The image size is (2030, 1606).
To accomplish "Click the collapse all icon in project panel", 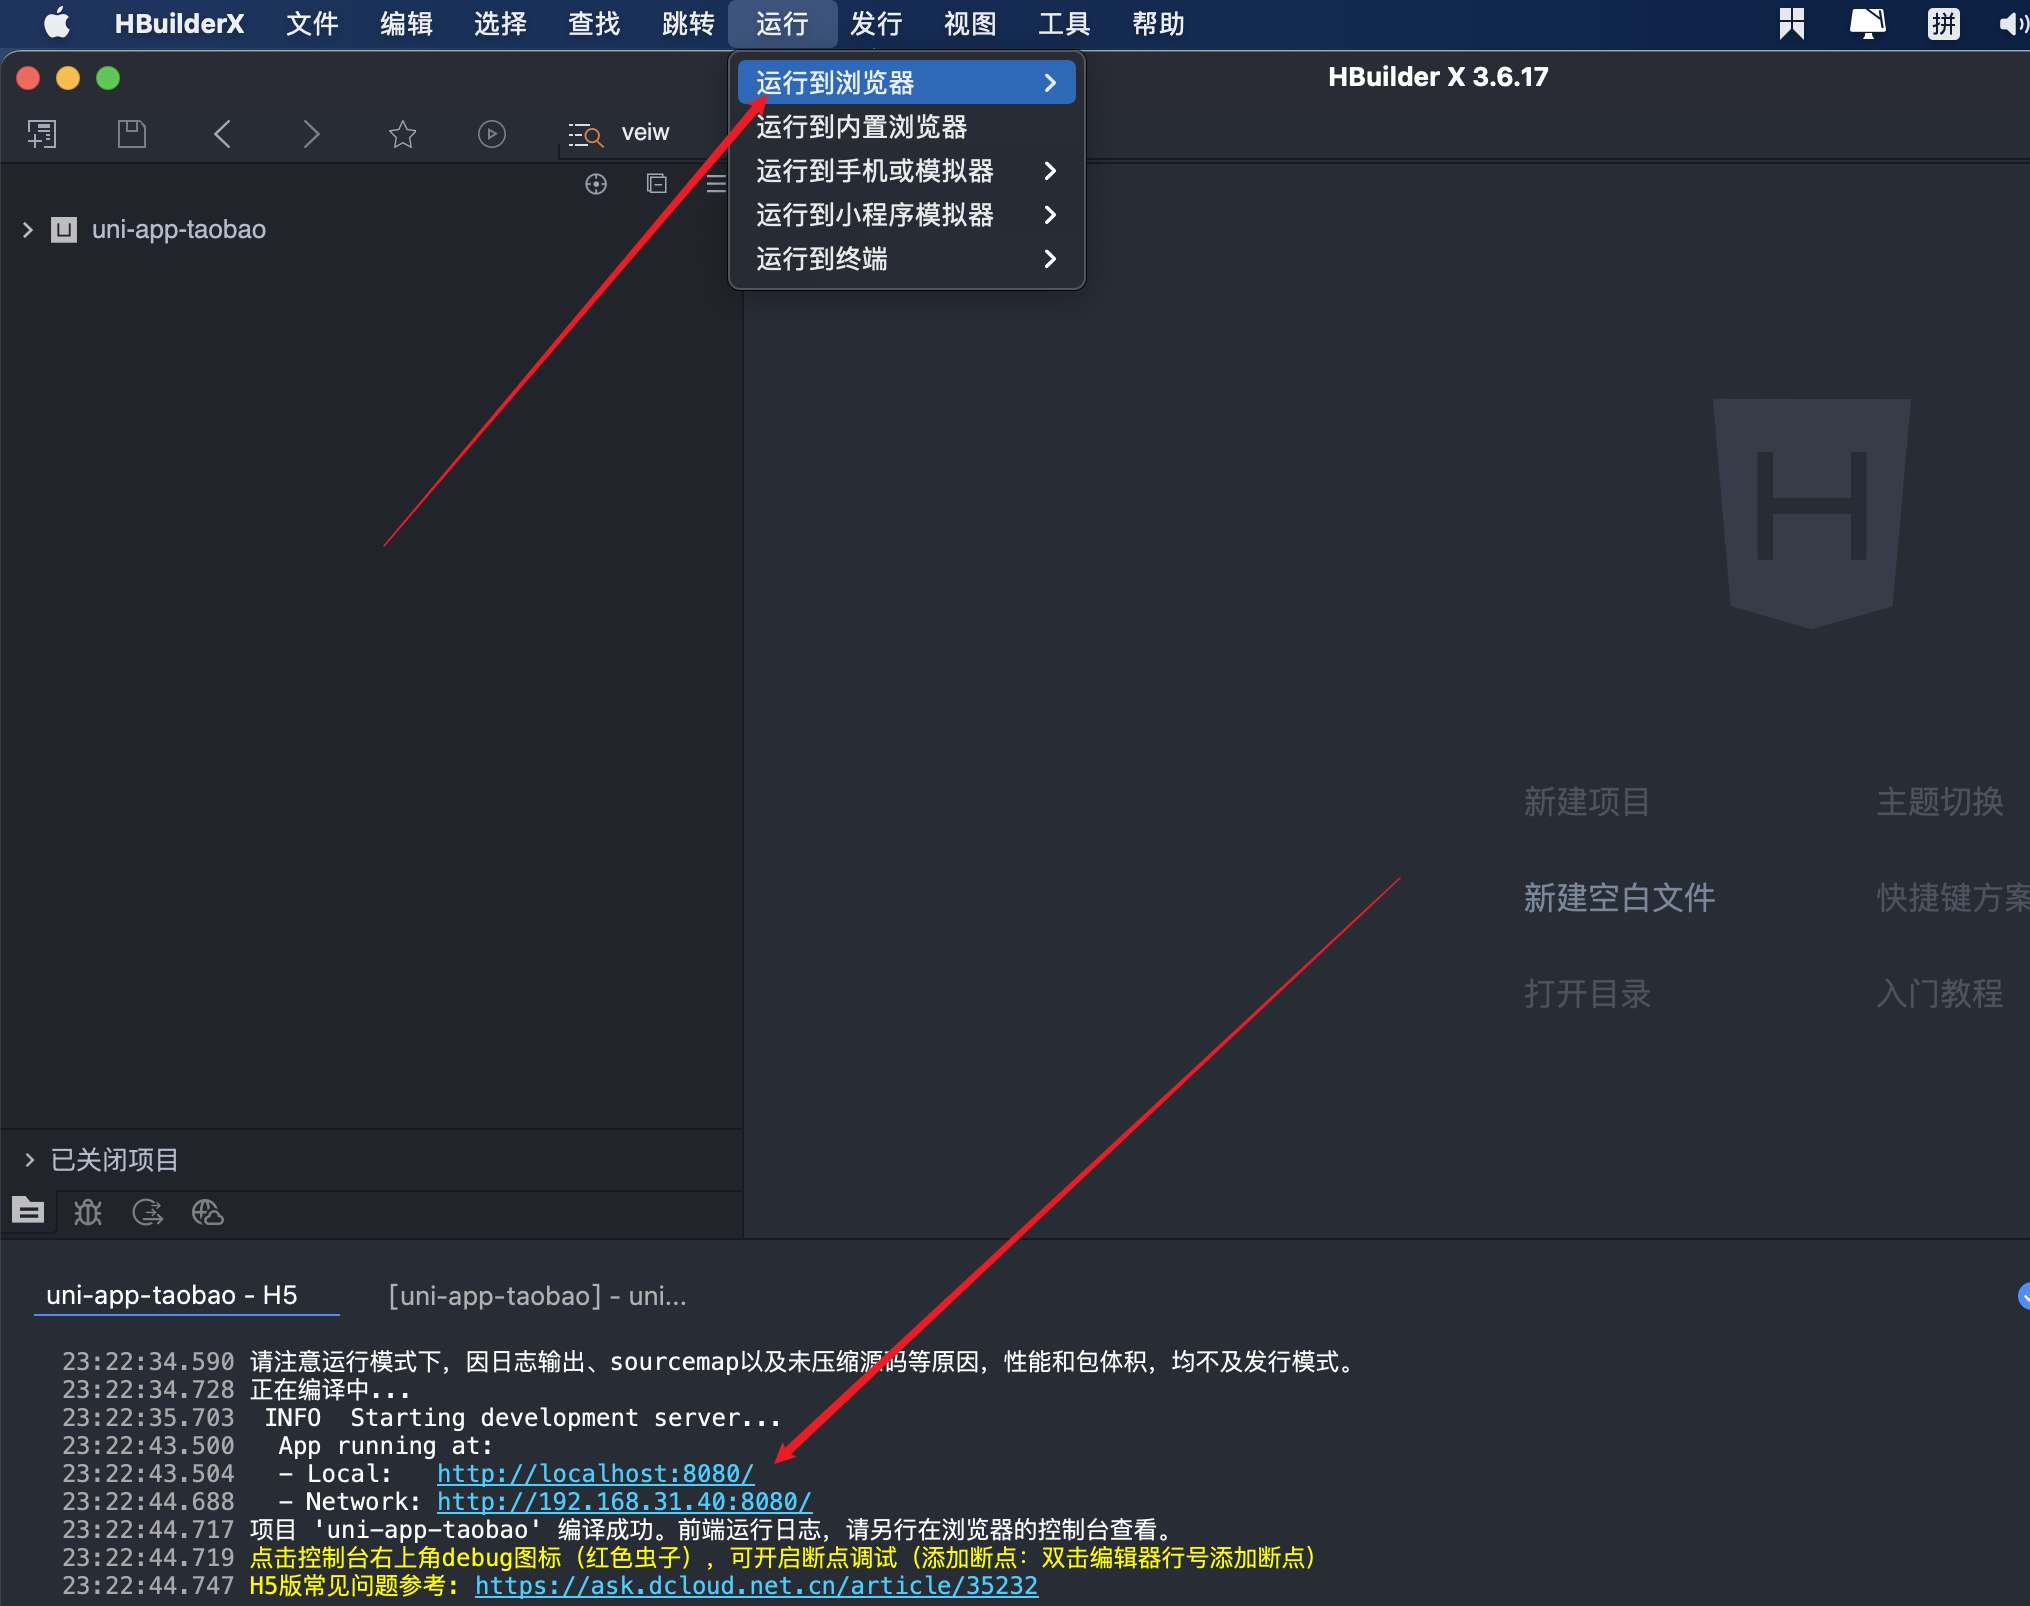I will point(656,183).
